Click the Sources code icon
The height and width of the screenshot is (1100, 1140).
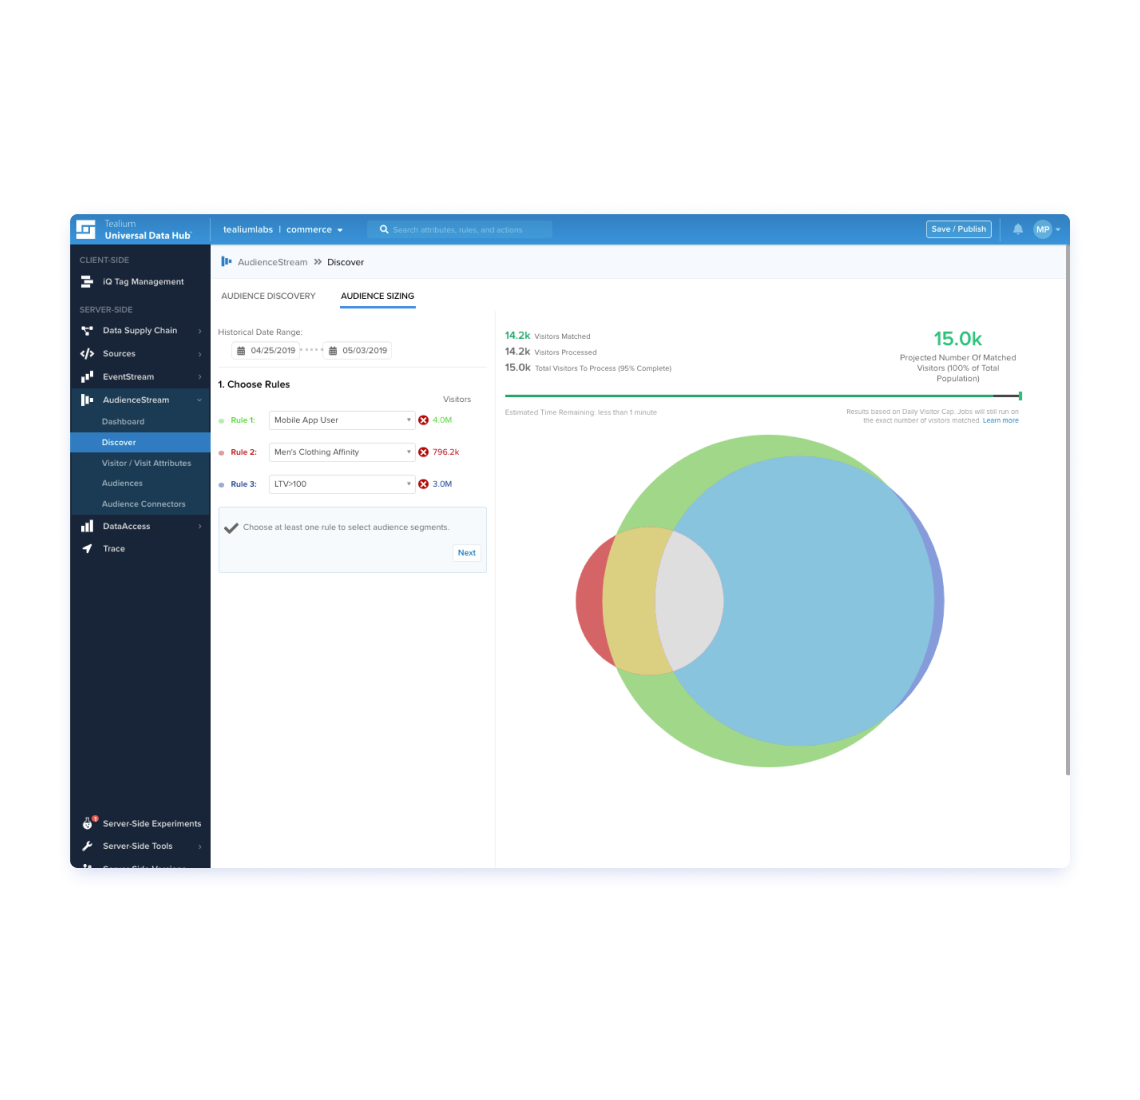pyautogui.click(x=87, y=354)
